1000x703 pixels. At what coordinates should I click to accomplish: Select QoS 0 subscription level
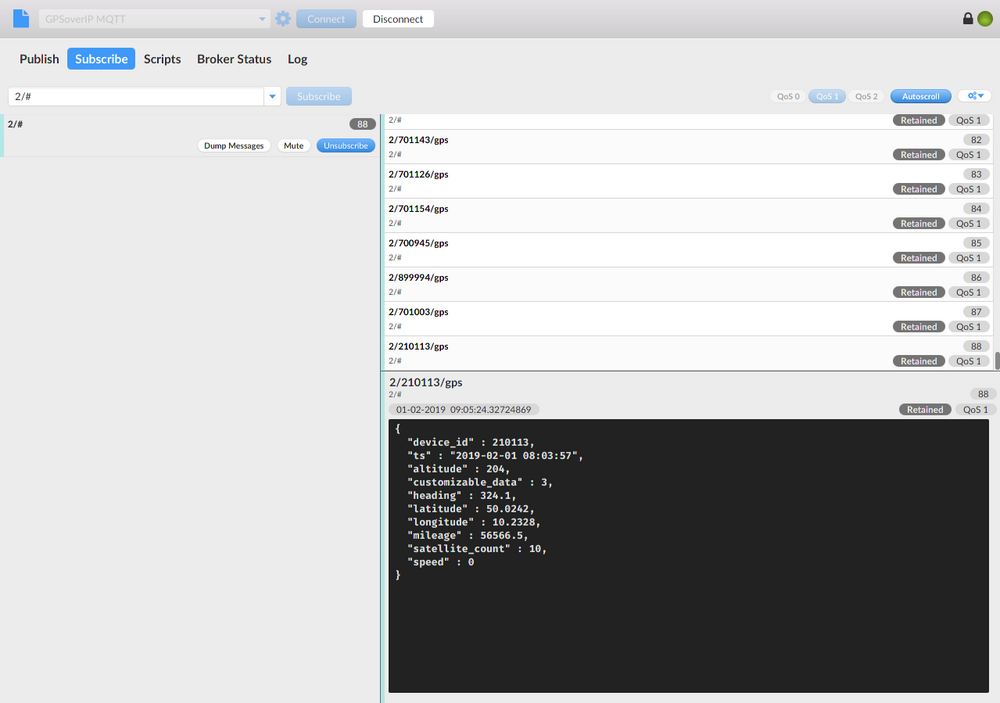[x=788, y=96]
